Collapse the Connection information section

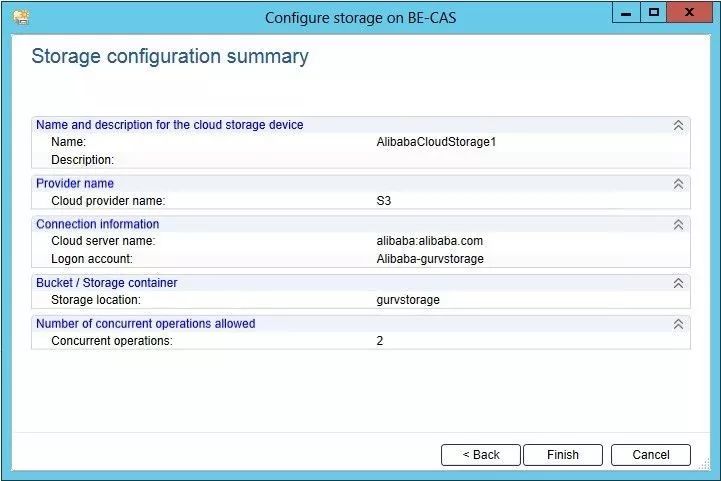tap(678, 224)
